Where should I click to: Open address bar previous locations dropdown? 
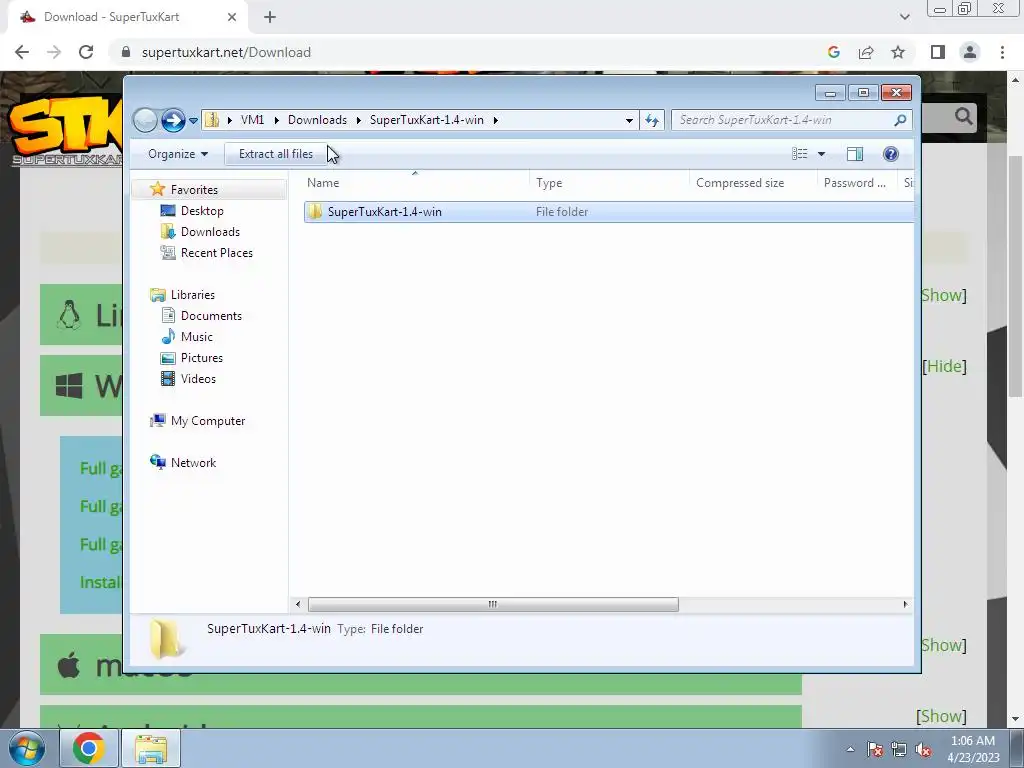629,120
